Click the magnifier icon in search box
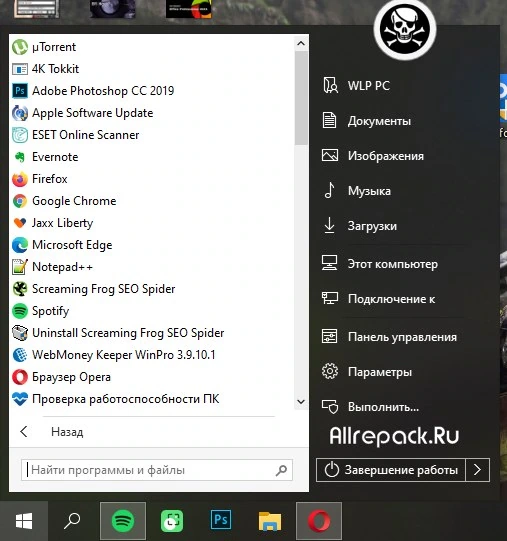This screenshot has height=541, width=507. [x=281, y=470]
